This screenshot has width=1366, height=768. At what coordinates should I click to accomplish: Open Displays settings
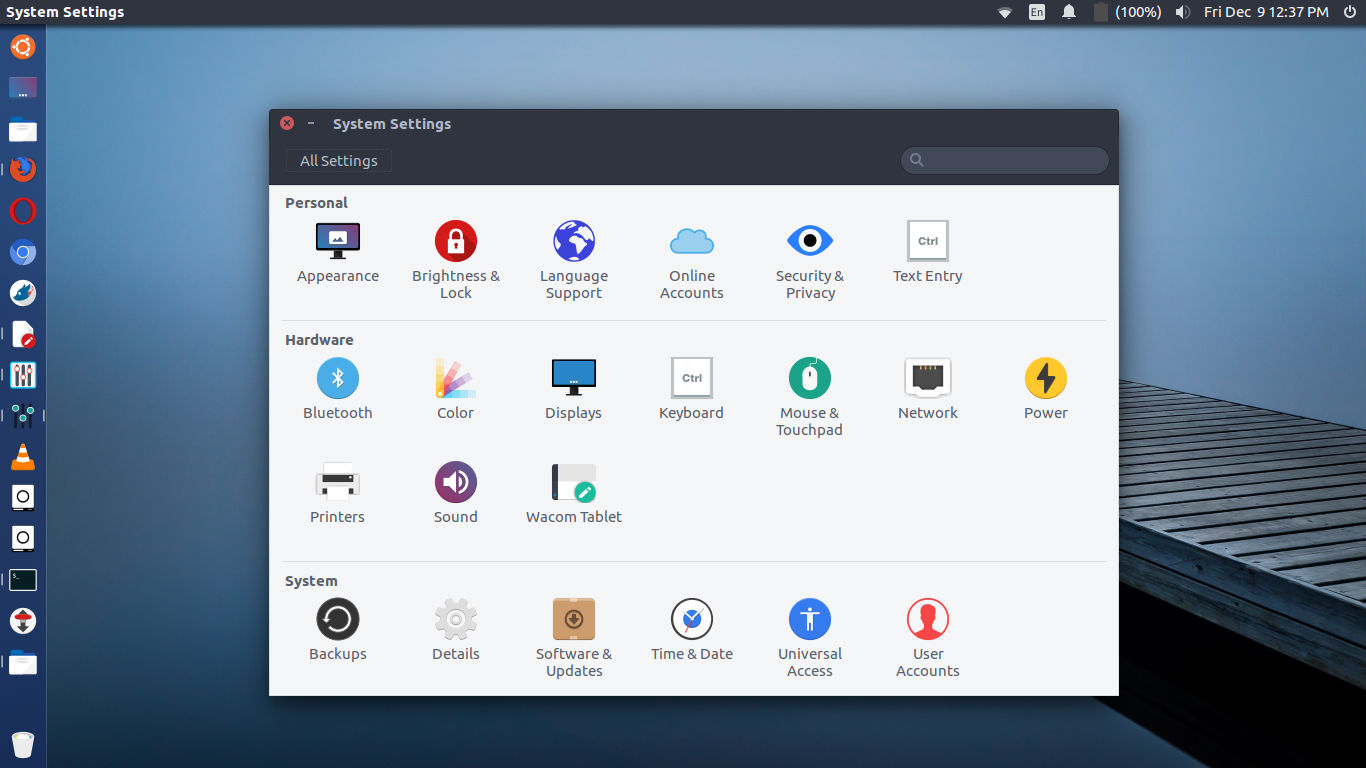click(x=573, y=385)
